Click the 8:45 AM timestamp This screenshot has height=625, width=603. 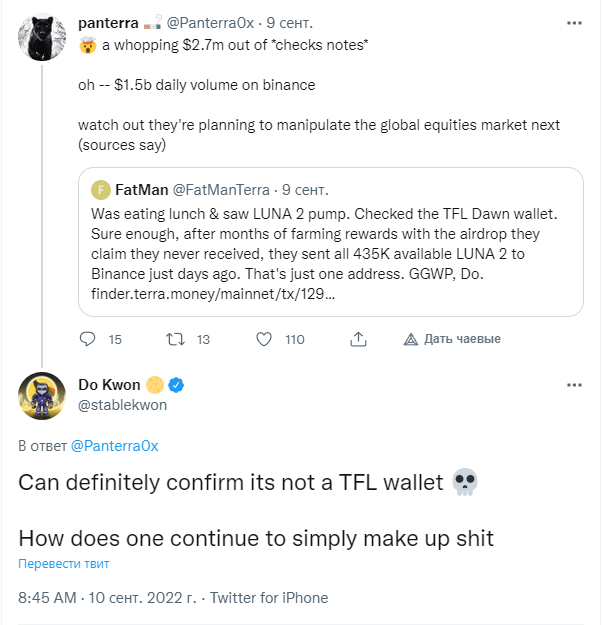[x=47, y=598]
